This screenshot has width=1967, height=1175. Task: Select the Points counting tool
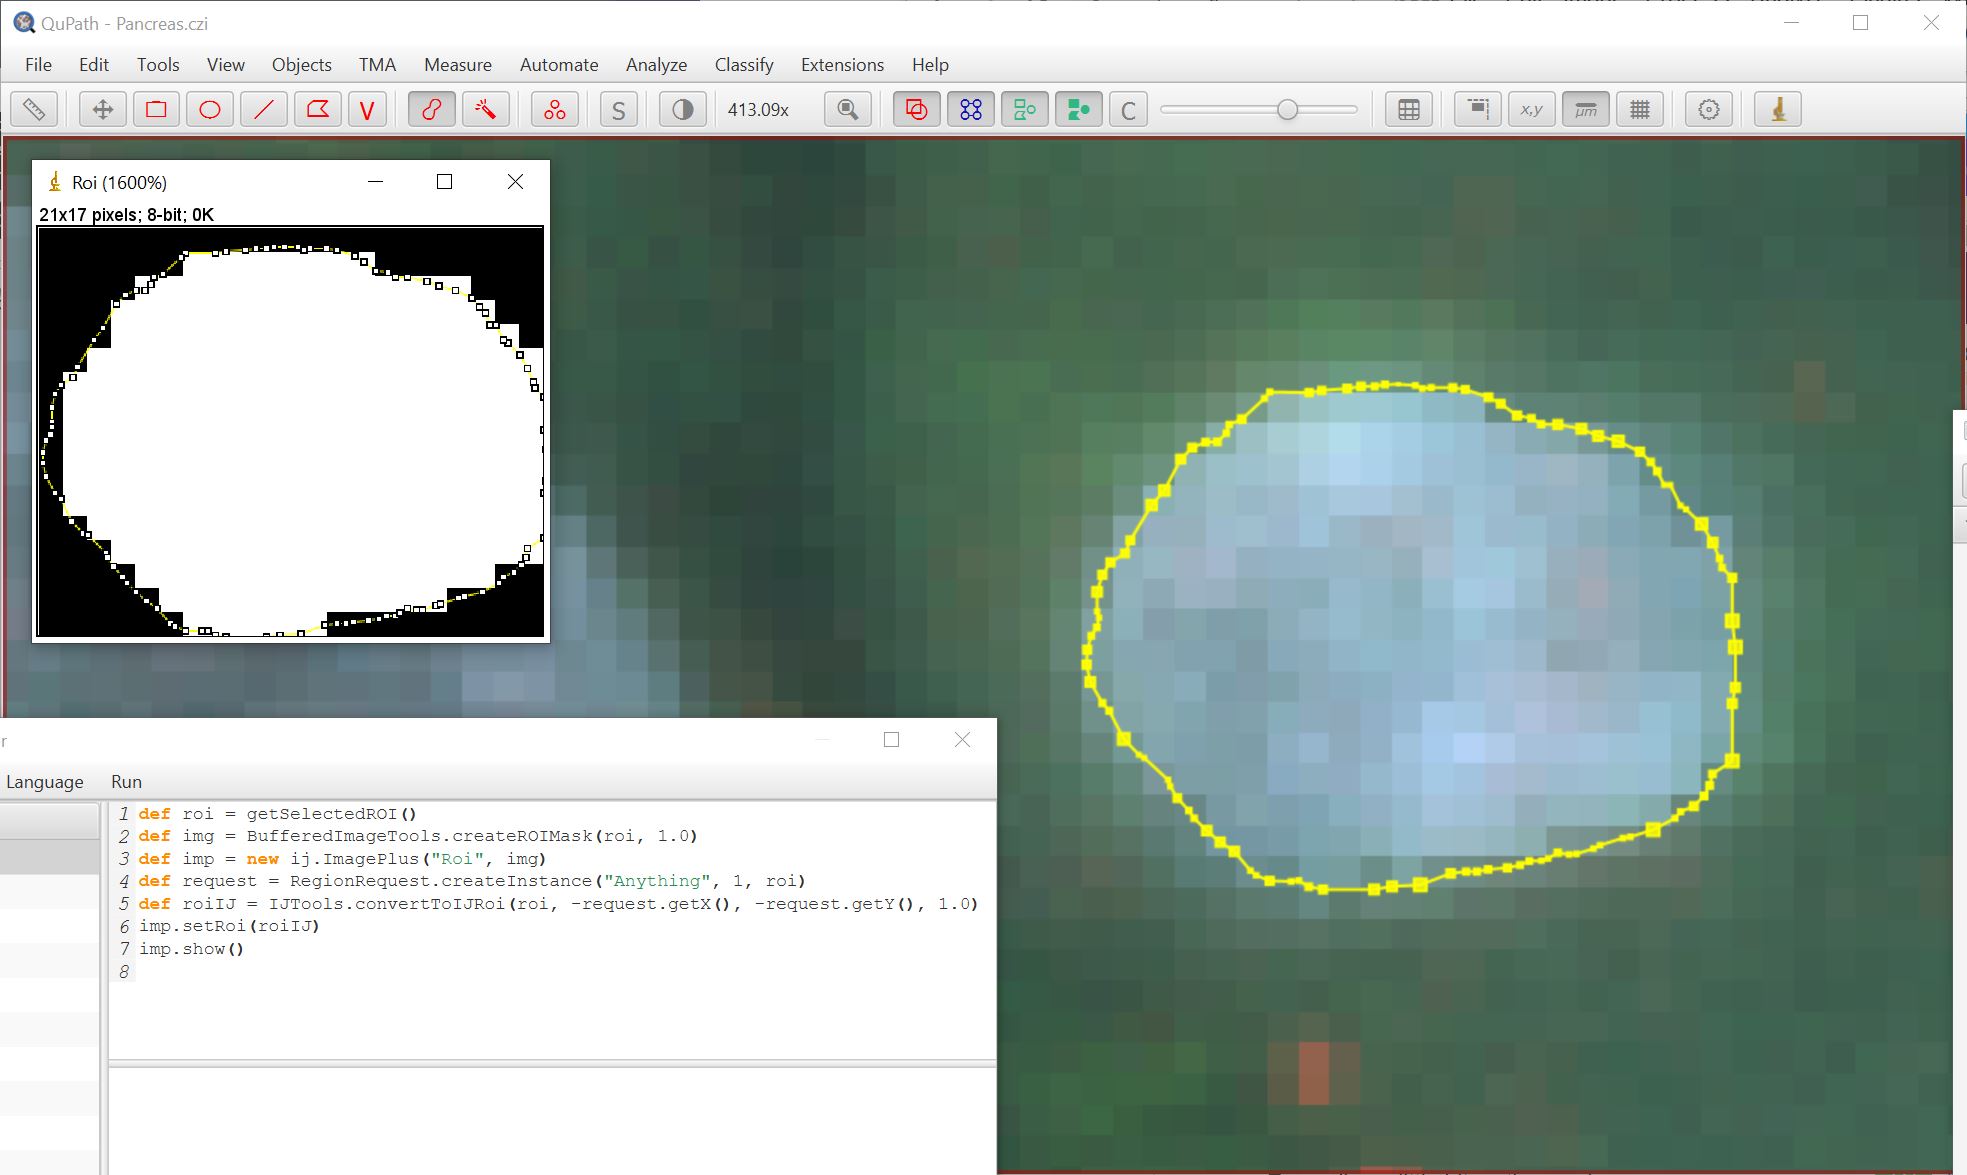555,109
